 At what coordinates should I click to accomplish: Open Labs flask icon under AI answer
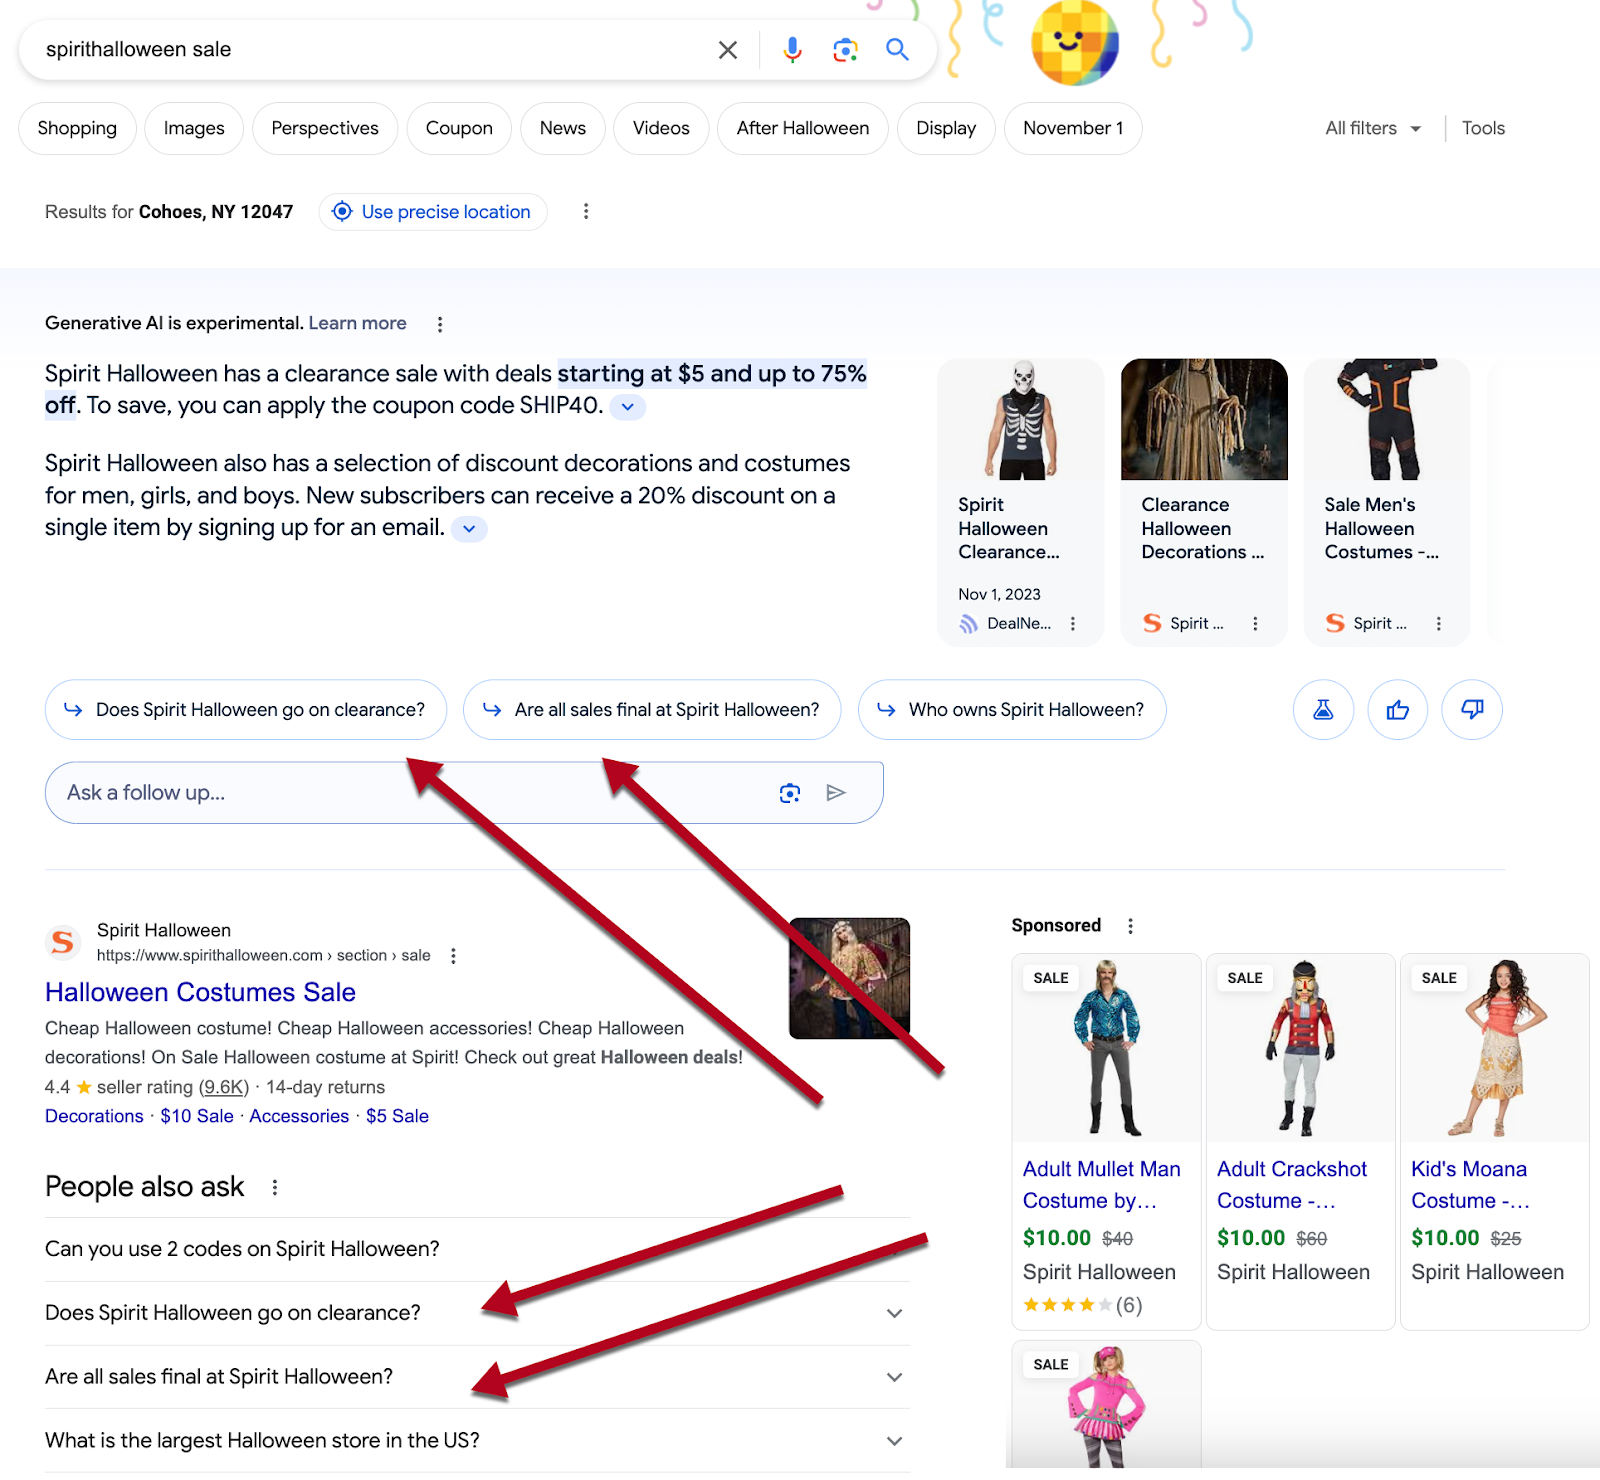point(1323,710)
